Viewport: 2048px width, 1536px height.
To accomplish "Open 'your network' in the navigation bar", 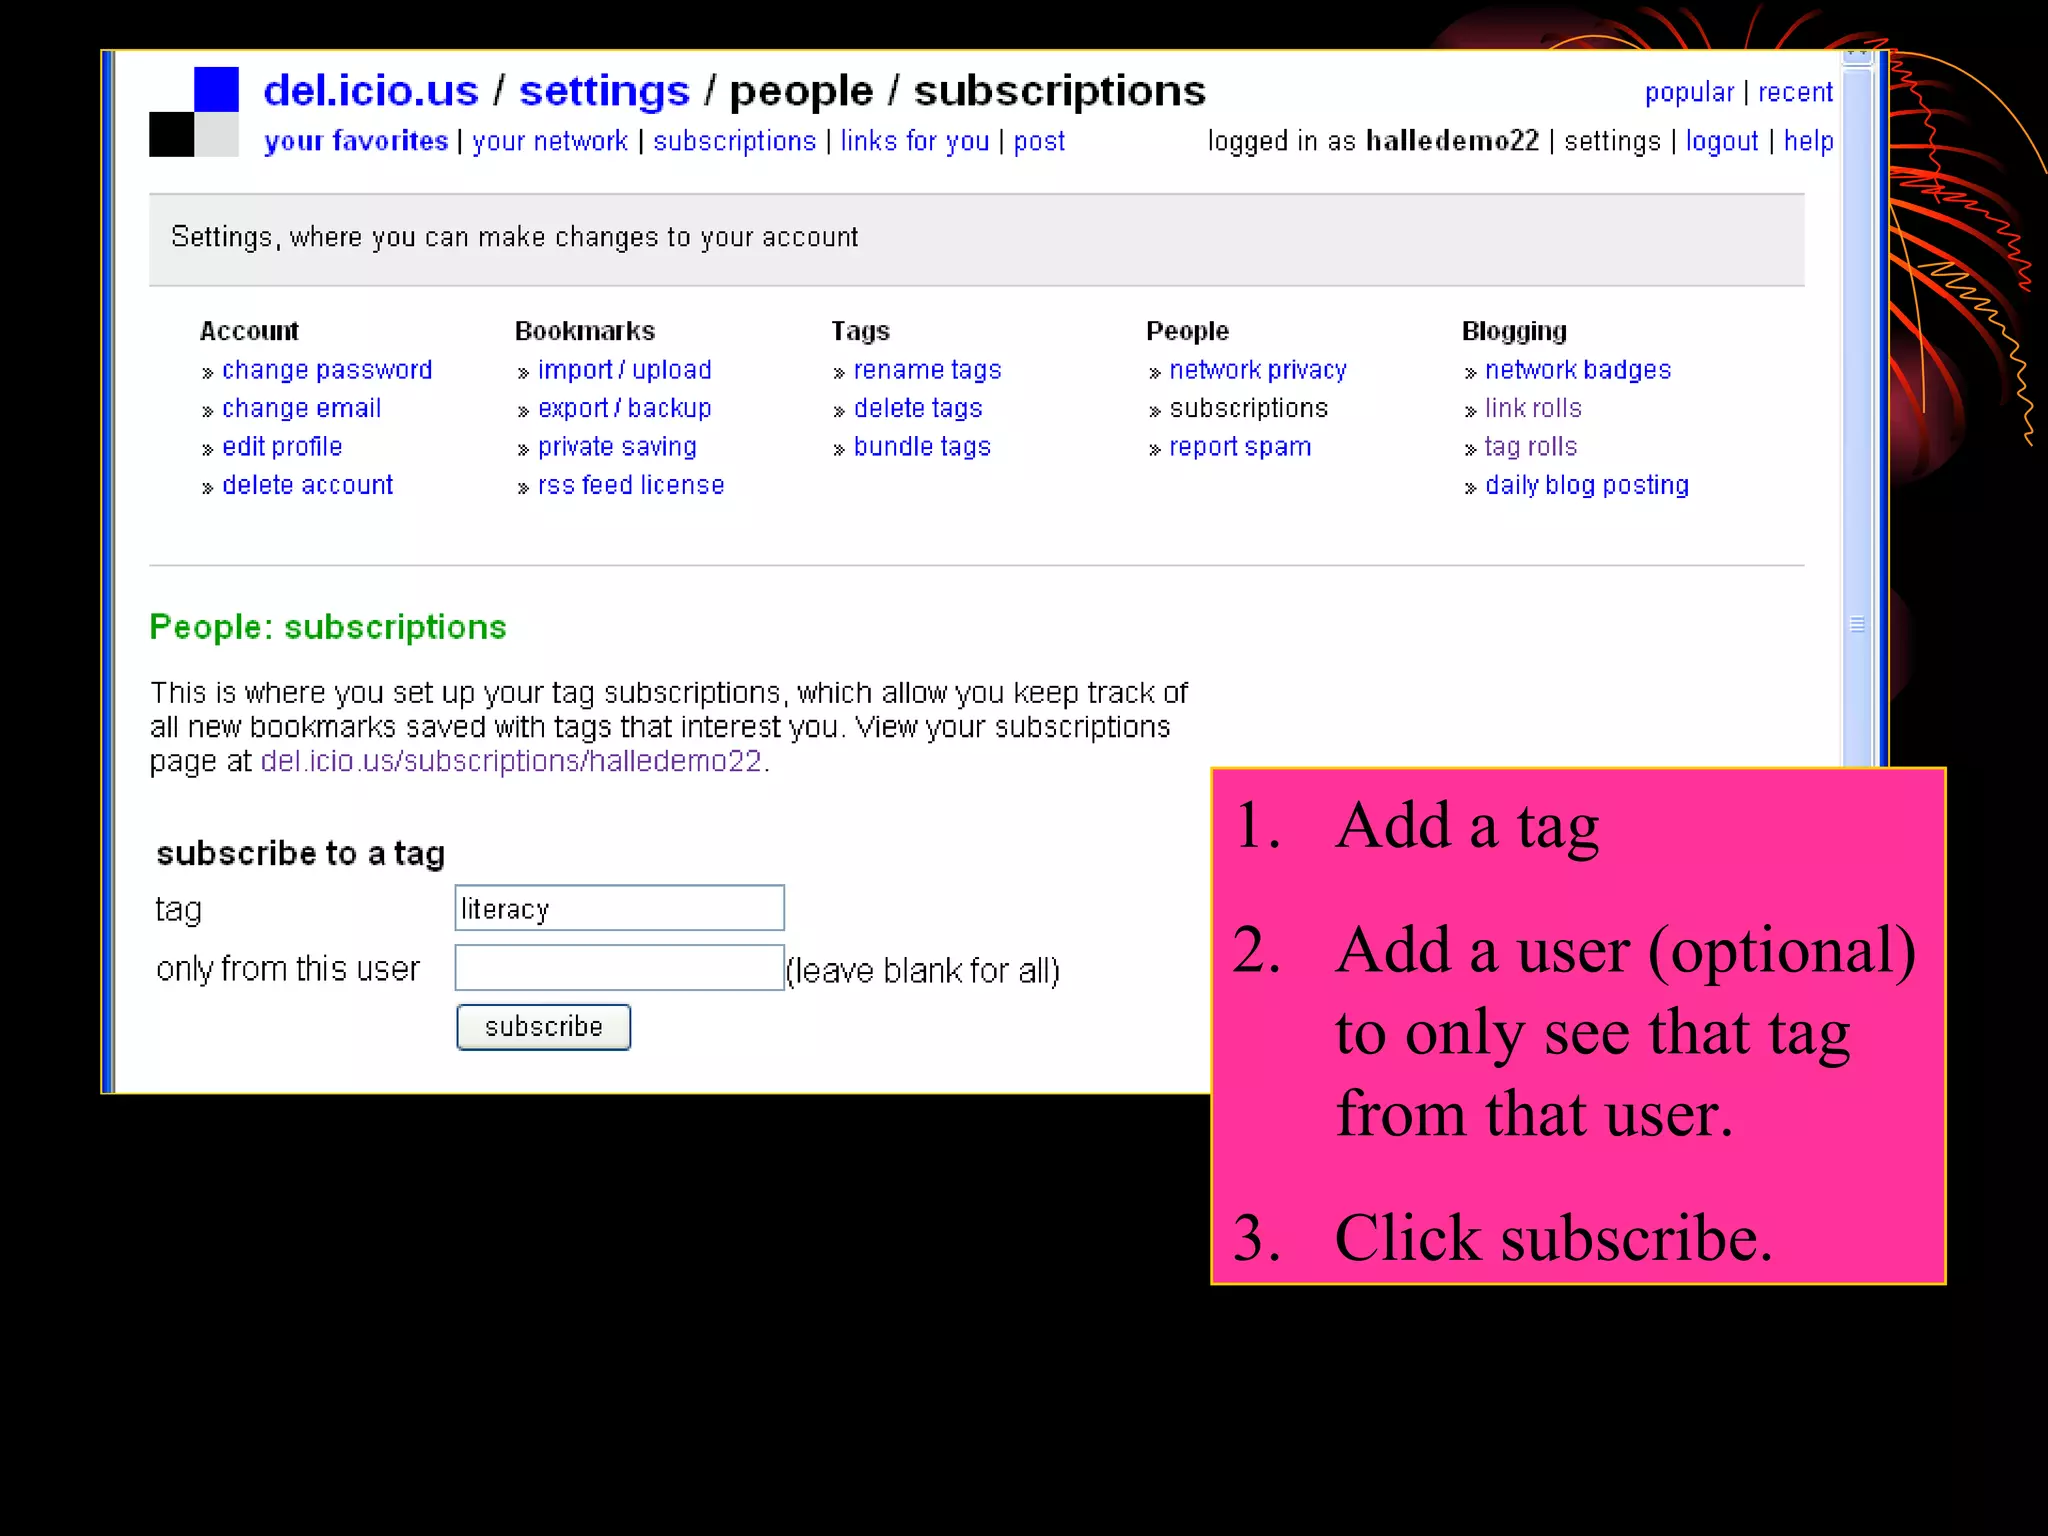I will click(x=550, y=141).
